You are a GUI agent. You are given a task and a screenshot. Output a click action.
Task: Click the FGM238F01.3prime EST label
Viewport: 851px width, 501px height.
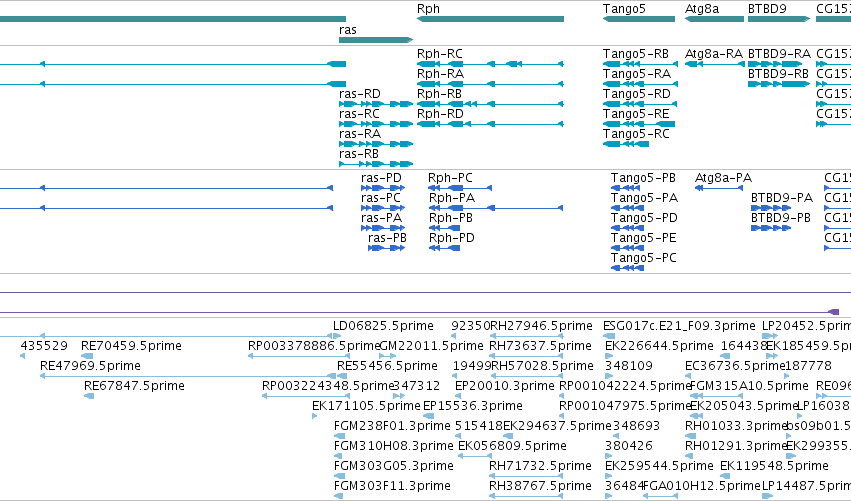coord(392,426)
